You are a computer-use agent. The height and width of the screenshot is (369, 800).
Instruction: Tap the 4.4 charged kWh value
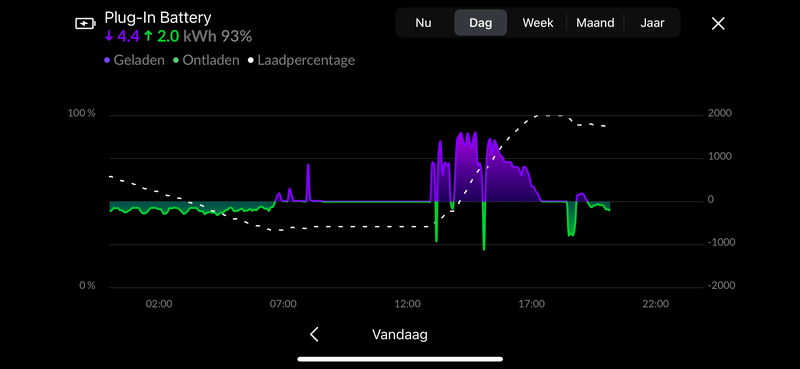[122, 37]
